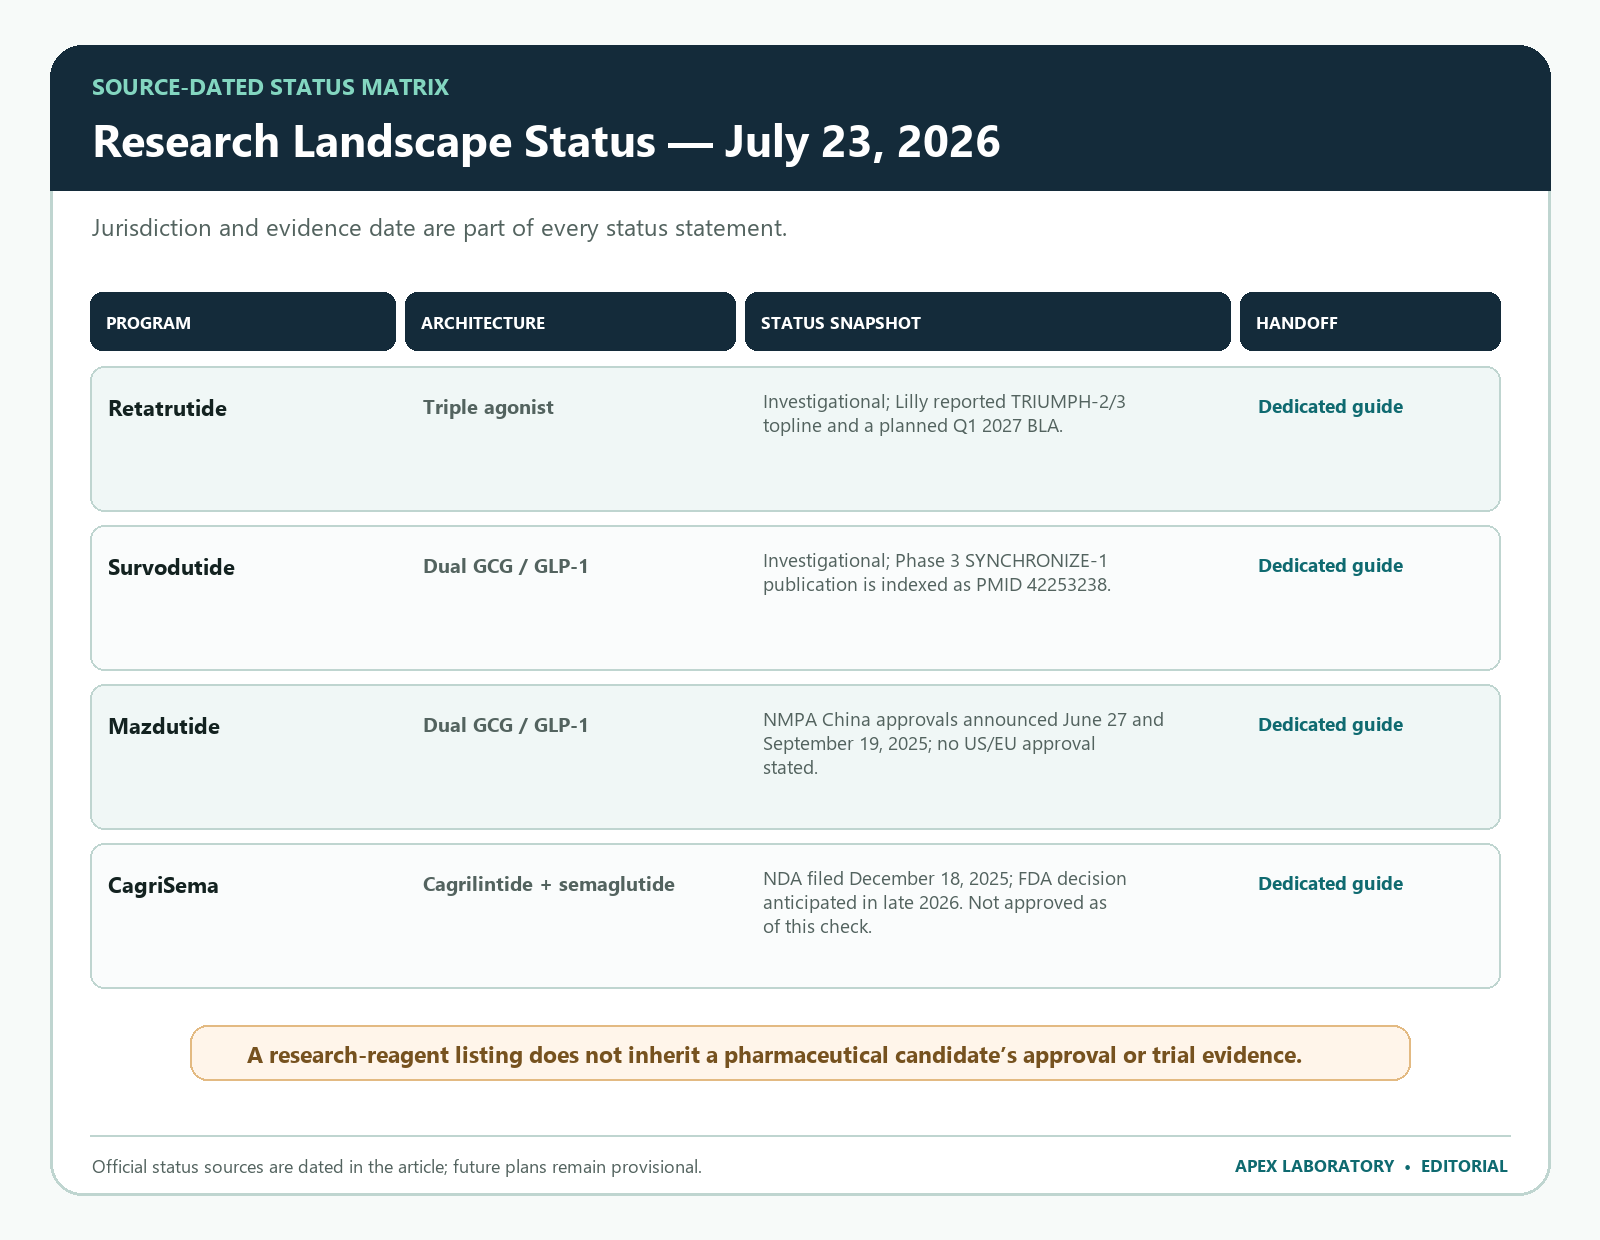Click the NDA filed December 18 status text
The height and width of the screenshot is (1240, 1600).
[x=945, y=902]
